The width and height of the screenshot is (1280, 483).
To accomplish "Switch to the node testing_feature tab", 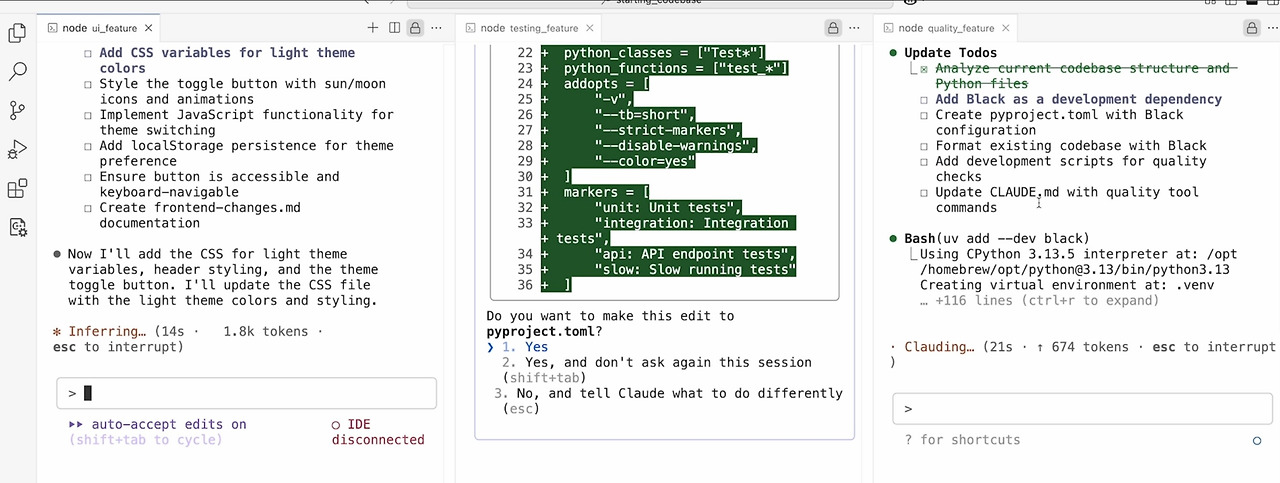I will (x=528, y=28).
